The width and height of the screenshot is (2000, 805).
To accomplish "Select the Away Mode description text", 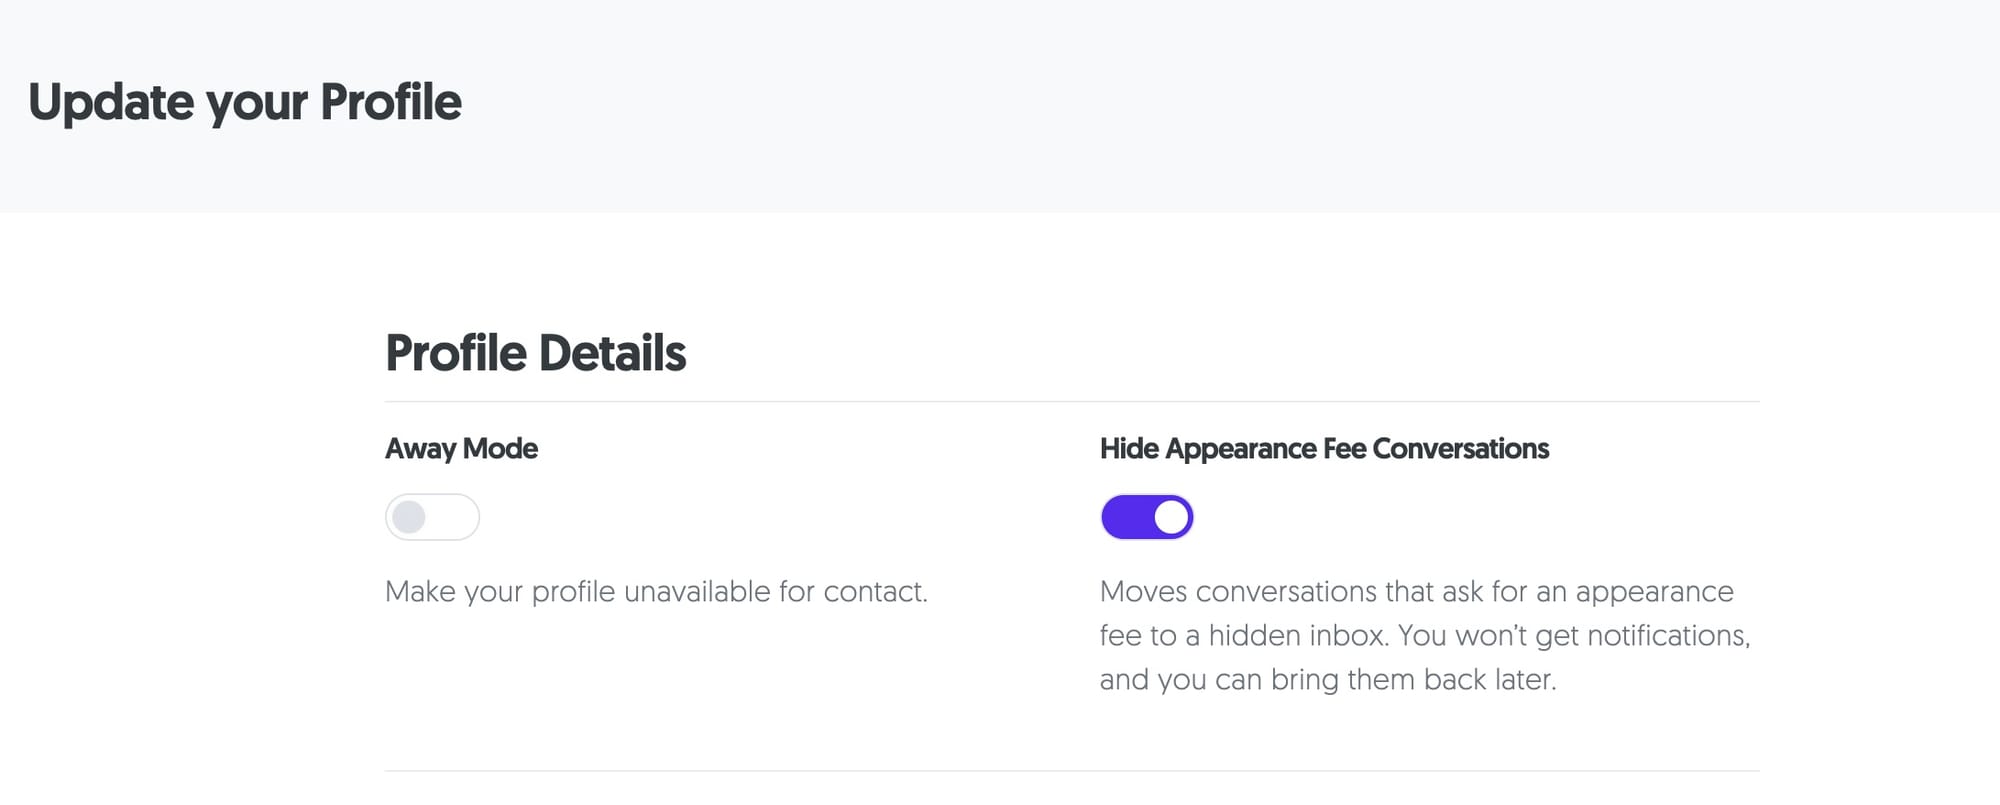I will pos(656,591).
